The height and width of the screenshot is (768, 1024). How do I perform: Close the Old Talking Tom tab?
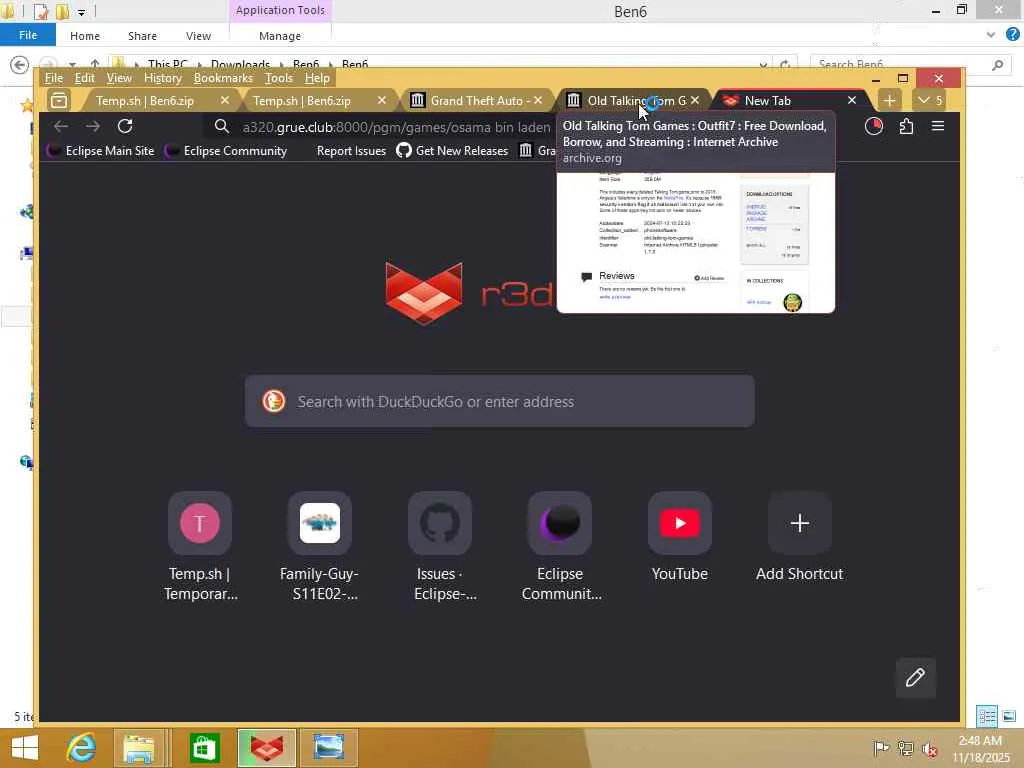click(695, 101)
